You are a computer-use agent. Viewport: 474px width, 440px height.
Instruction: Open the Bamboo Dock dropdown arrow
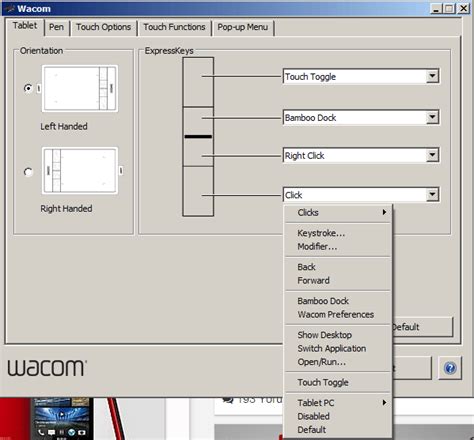click(x=432, y=117)
